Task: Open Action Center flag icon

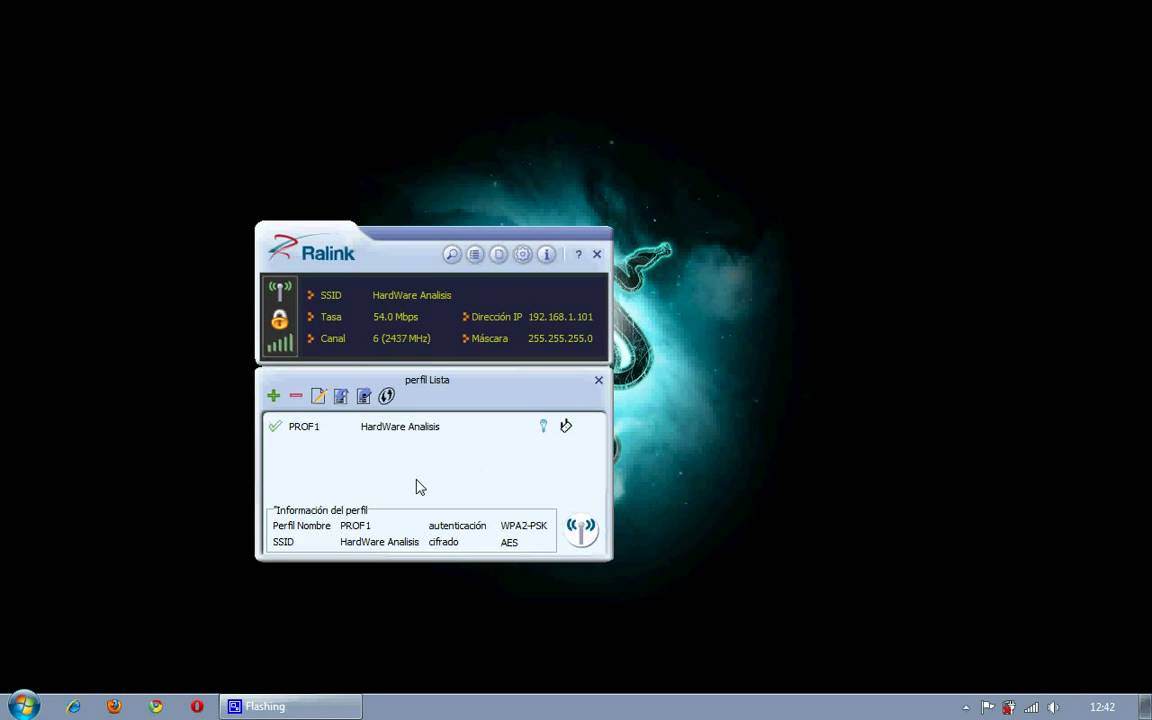Action: (x=987, y=707)
